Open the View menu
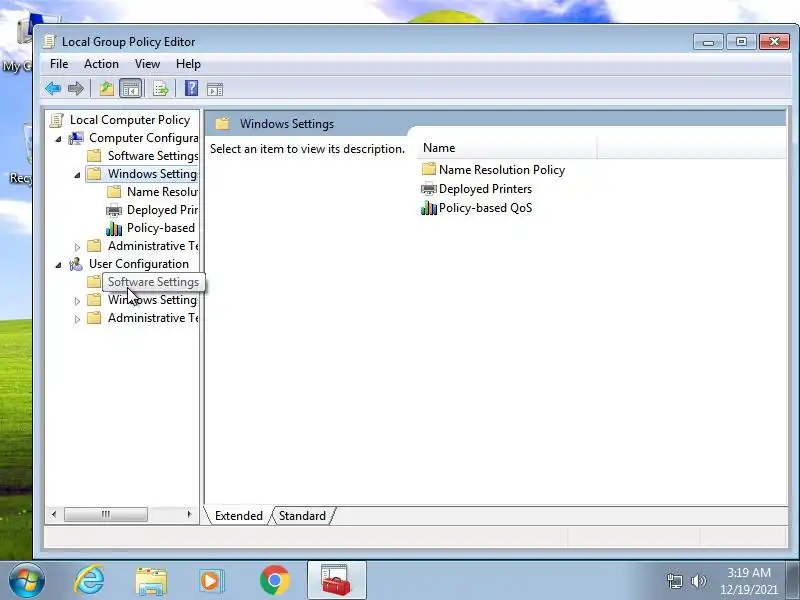800x600 pixels. pos(147,64)
